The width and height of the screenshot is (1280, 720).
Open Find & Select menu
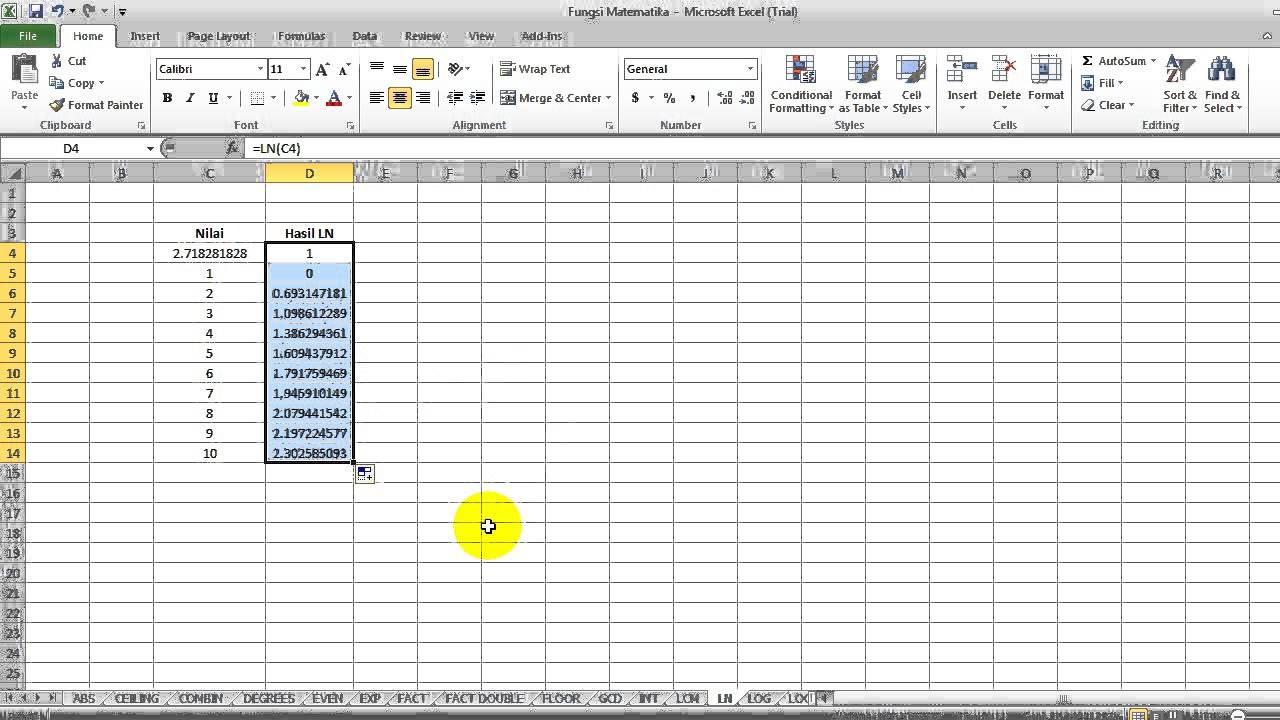point(1222,84)
